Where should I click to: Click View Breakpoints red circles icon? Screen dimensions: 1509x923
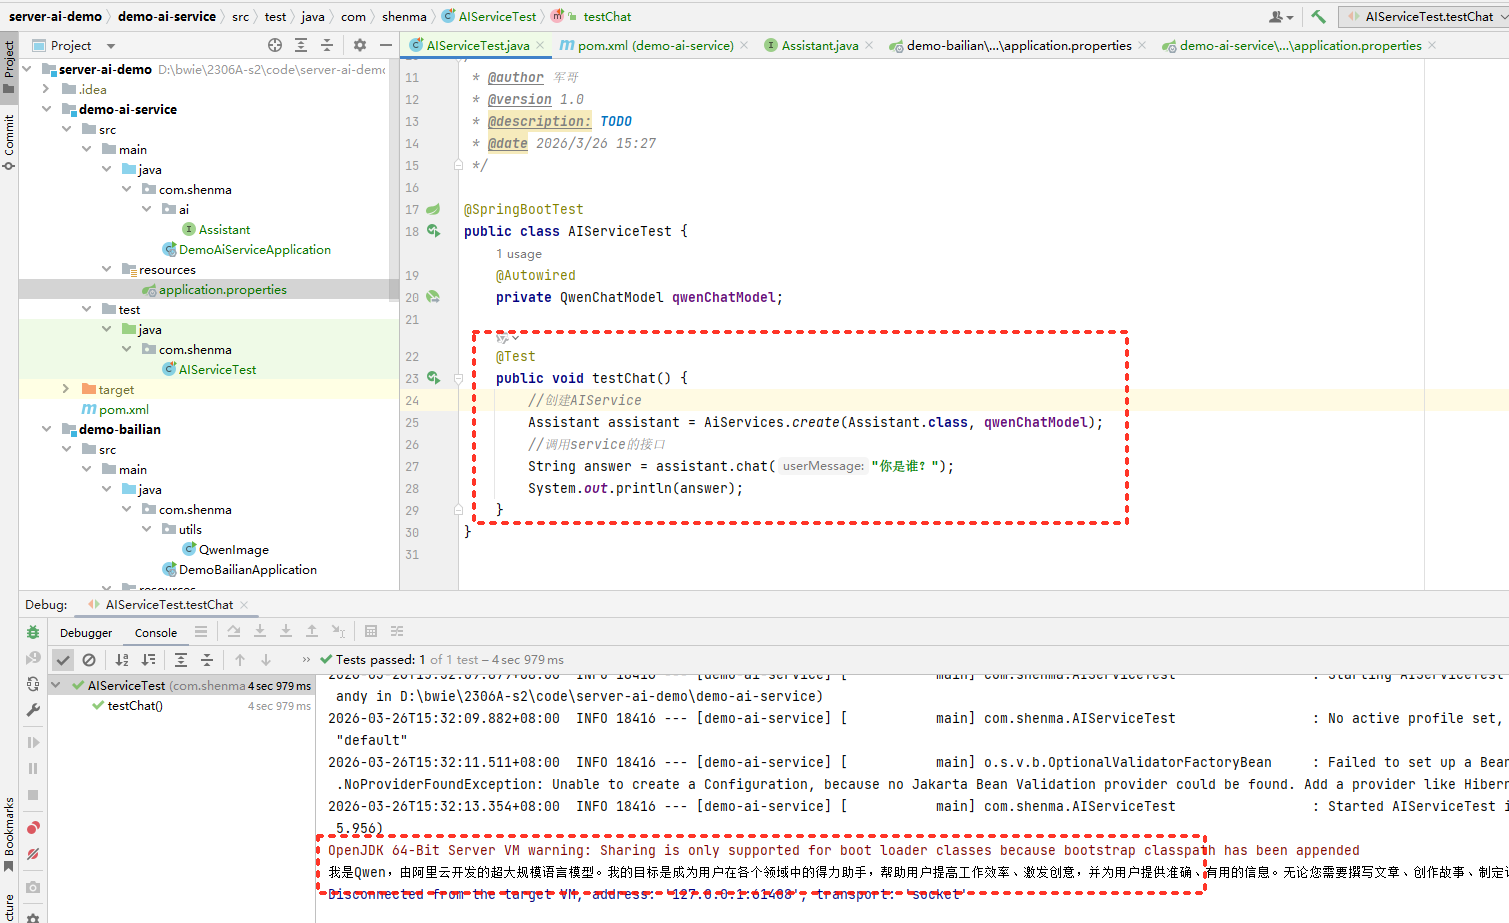pos(33,828)
